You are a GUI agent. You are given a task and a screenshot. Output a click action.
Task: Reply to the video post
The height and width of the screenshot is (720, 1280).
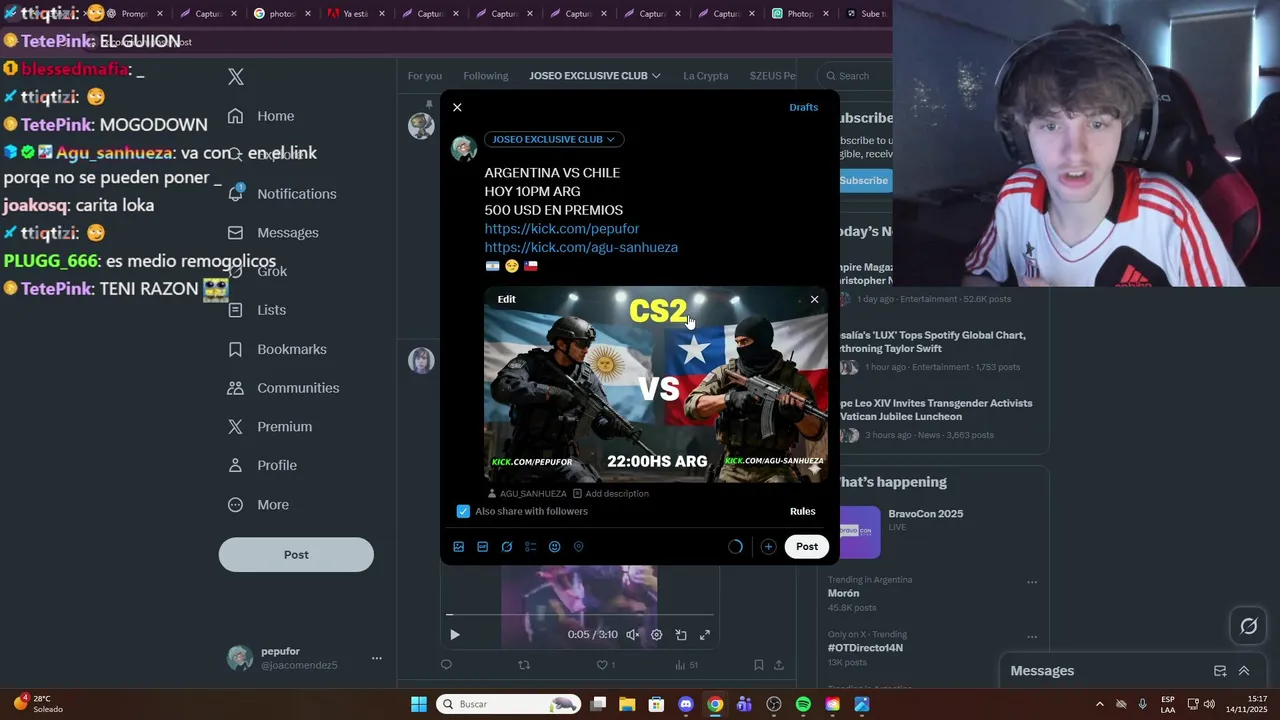pos(446,665)
